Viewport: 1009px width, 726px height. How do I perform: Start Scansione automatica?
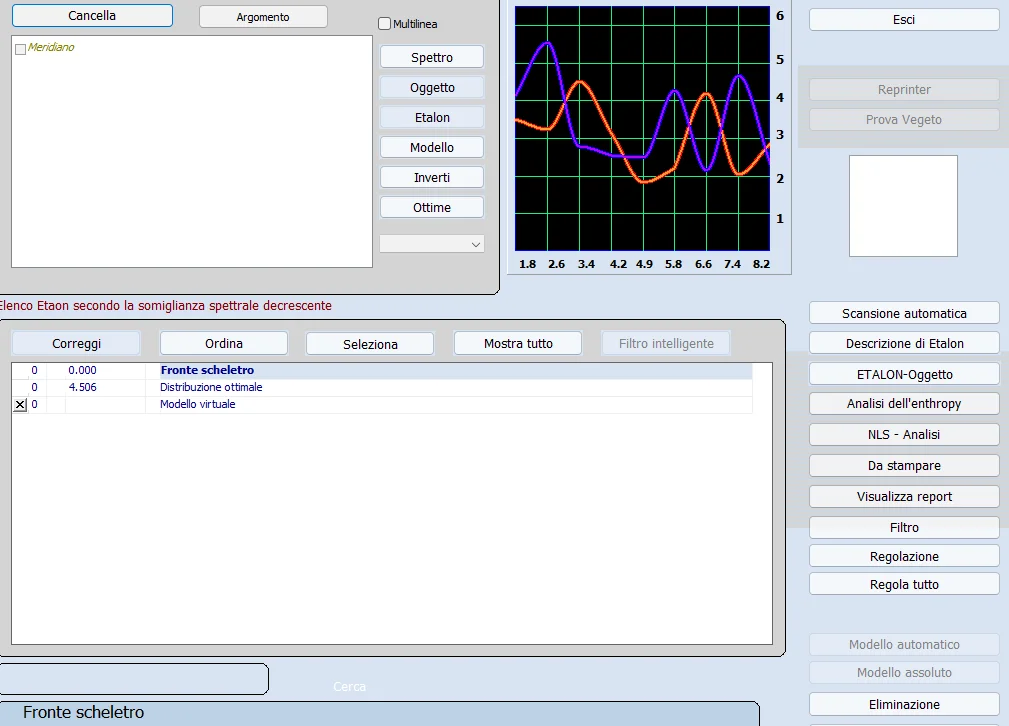(x=904, y=313)
